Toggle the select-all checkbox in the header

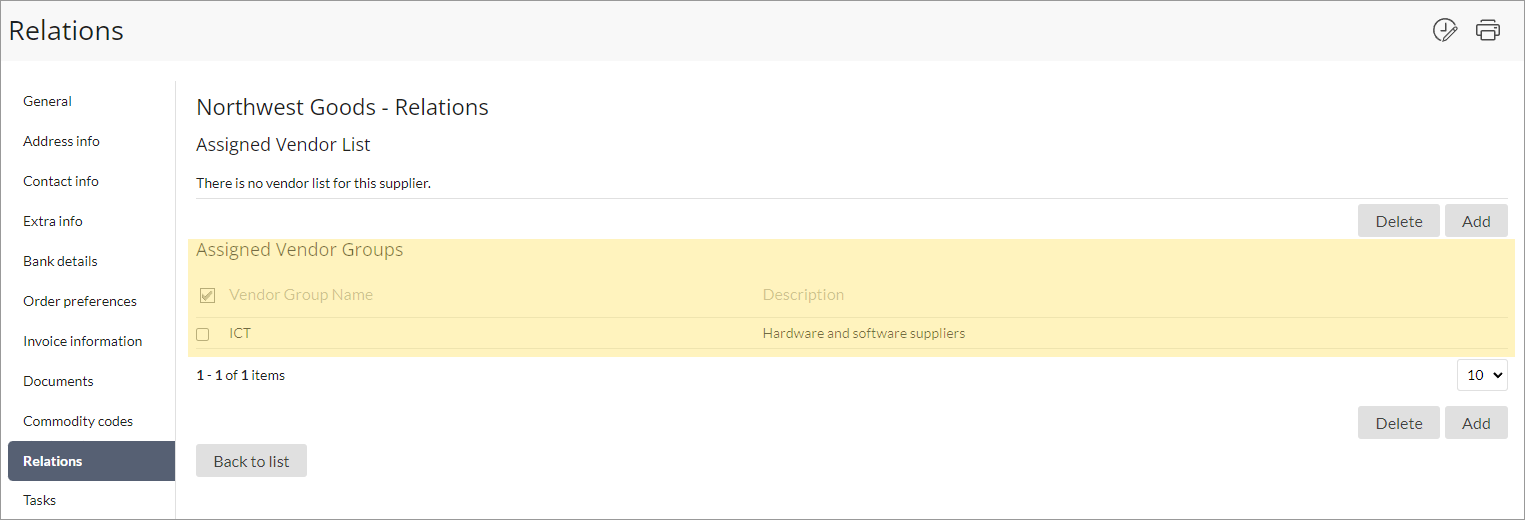pos(208,295)
